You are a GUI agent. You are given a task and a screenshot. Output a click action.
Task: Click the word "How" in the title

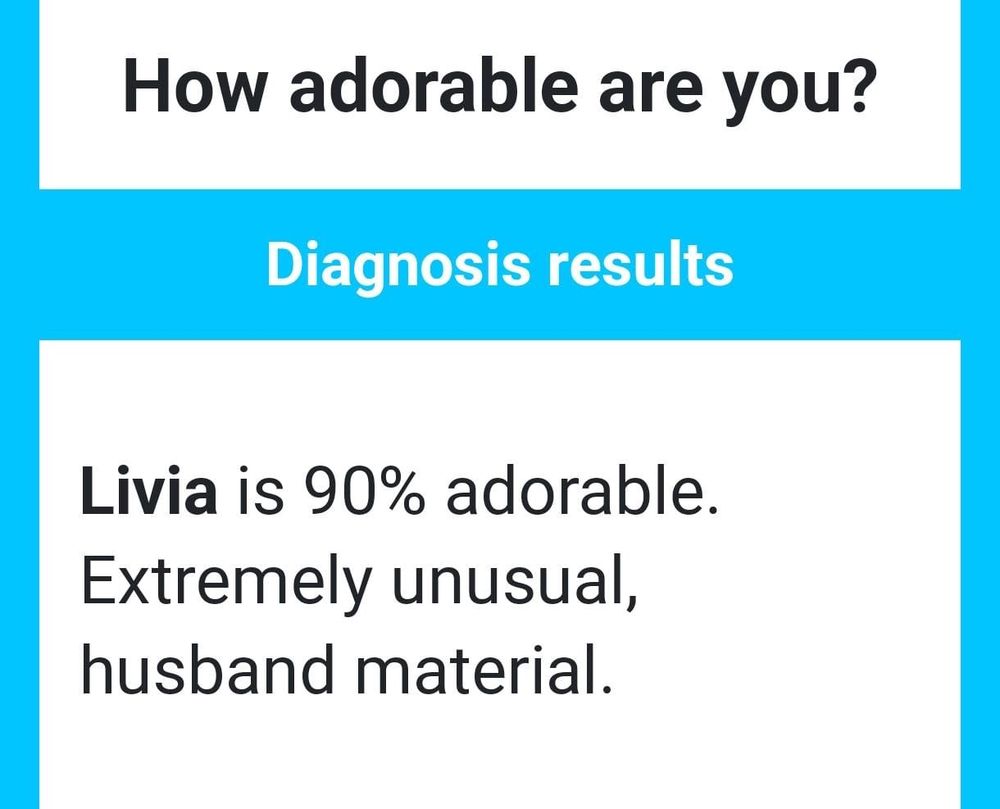193,85
